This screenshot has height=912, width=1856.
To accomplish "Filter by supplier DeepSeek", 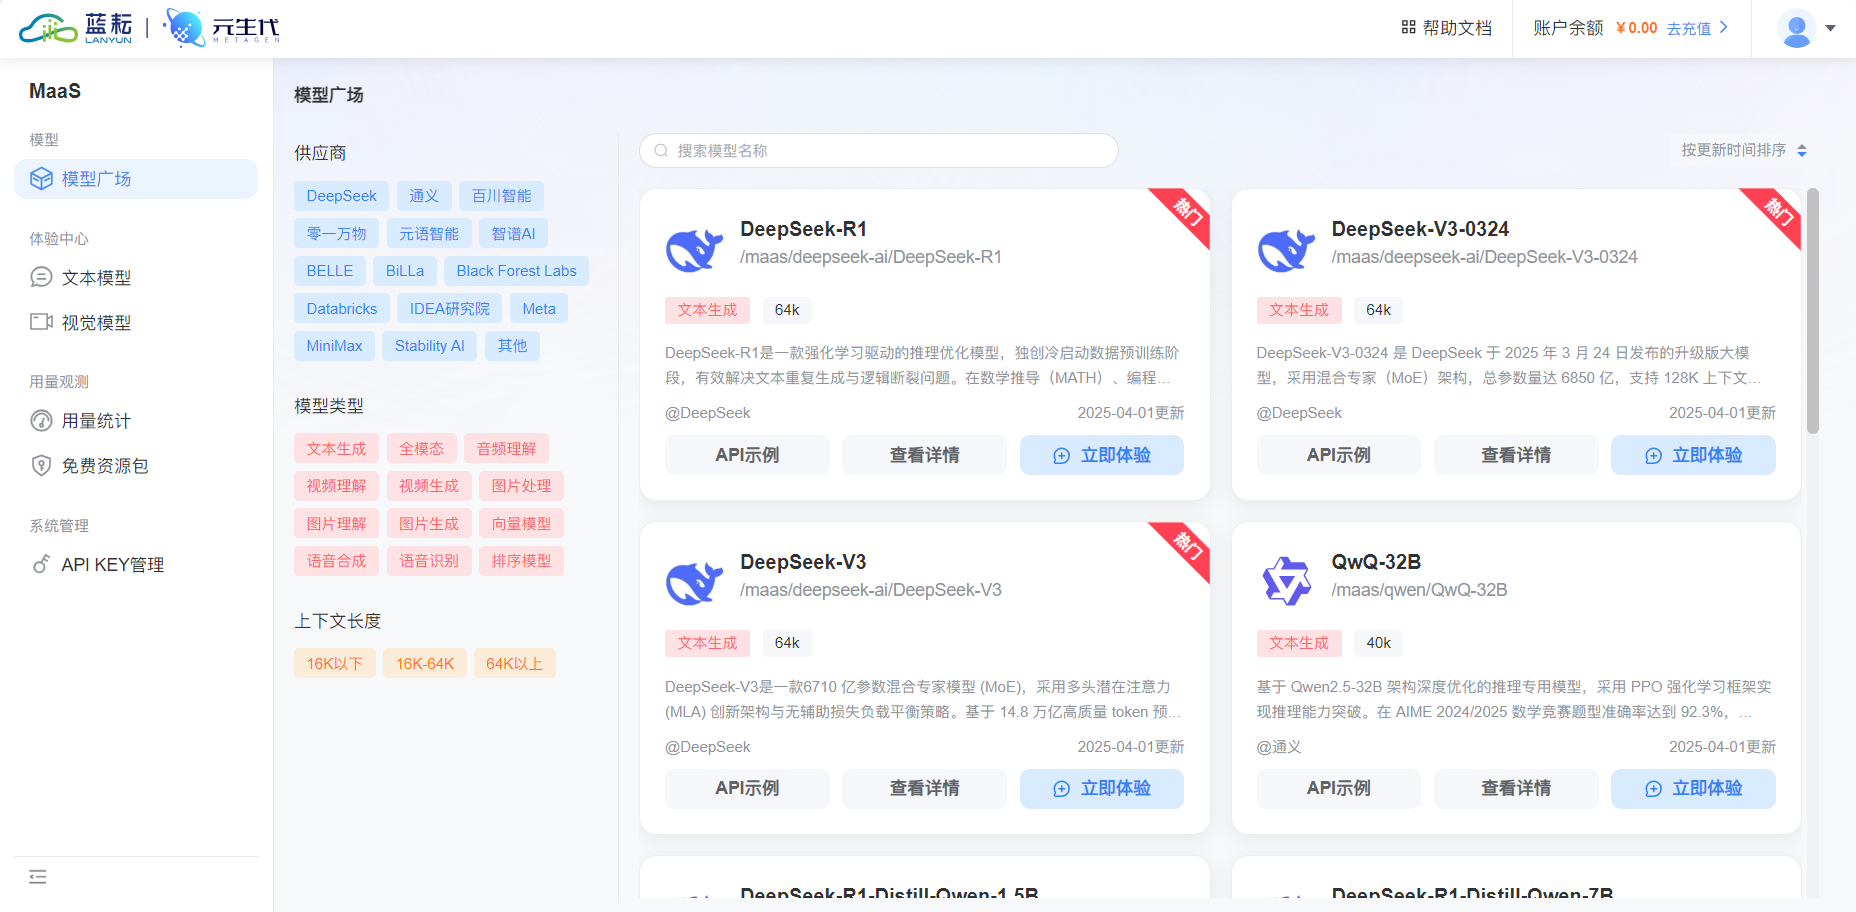I will (341, 196).
